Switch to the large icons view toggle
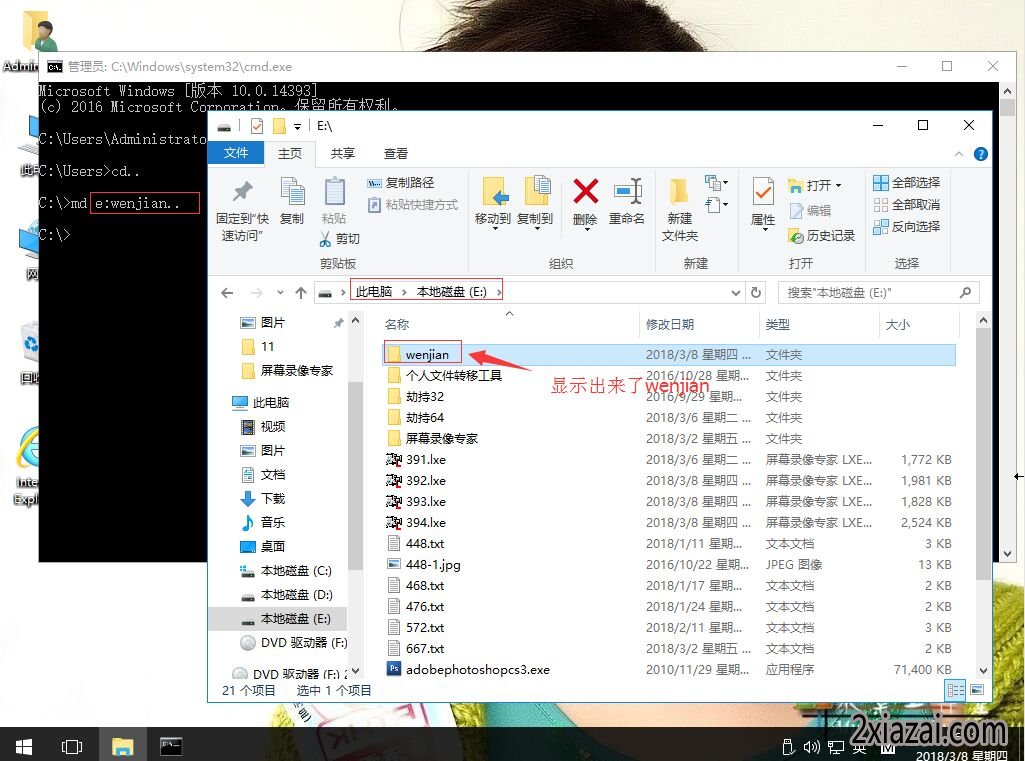This screenshot has width=1025, height=761. [x=976, y=690]
